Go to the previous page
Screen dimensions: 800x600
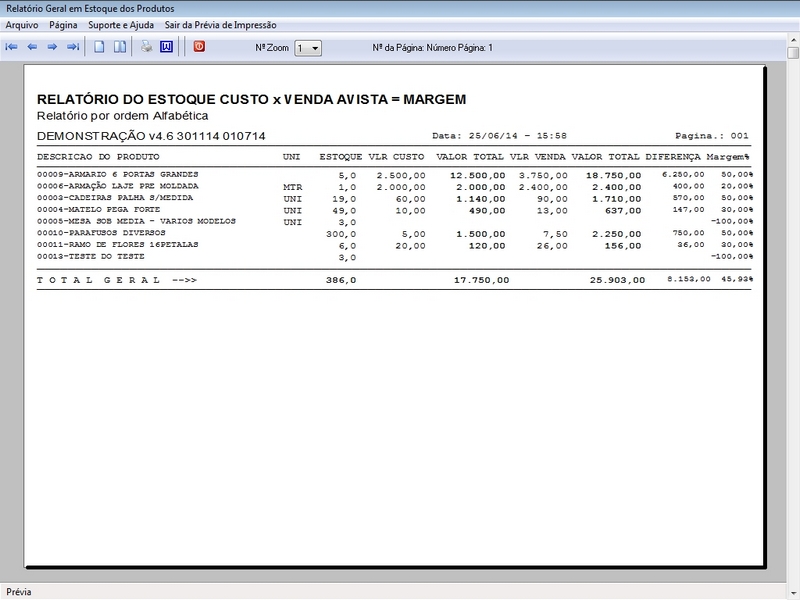click(31, 45)
